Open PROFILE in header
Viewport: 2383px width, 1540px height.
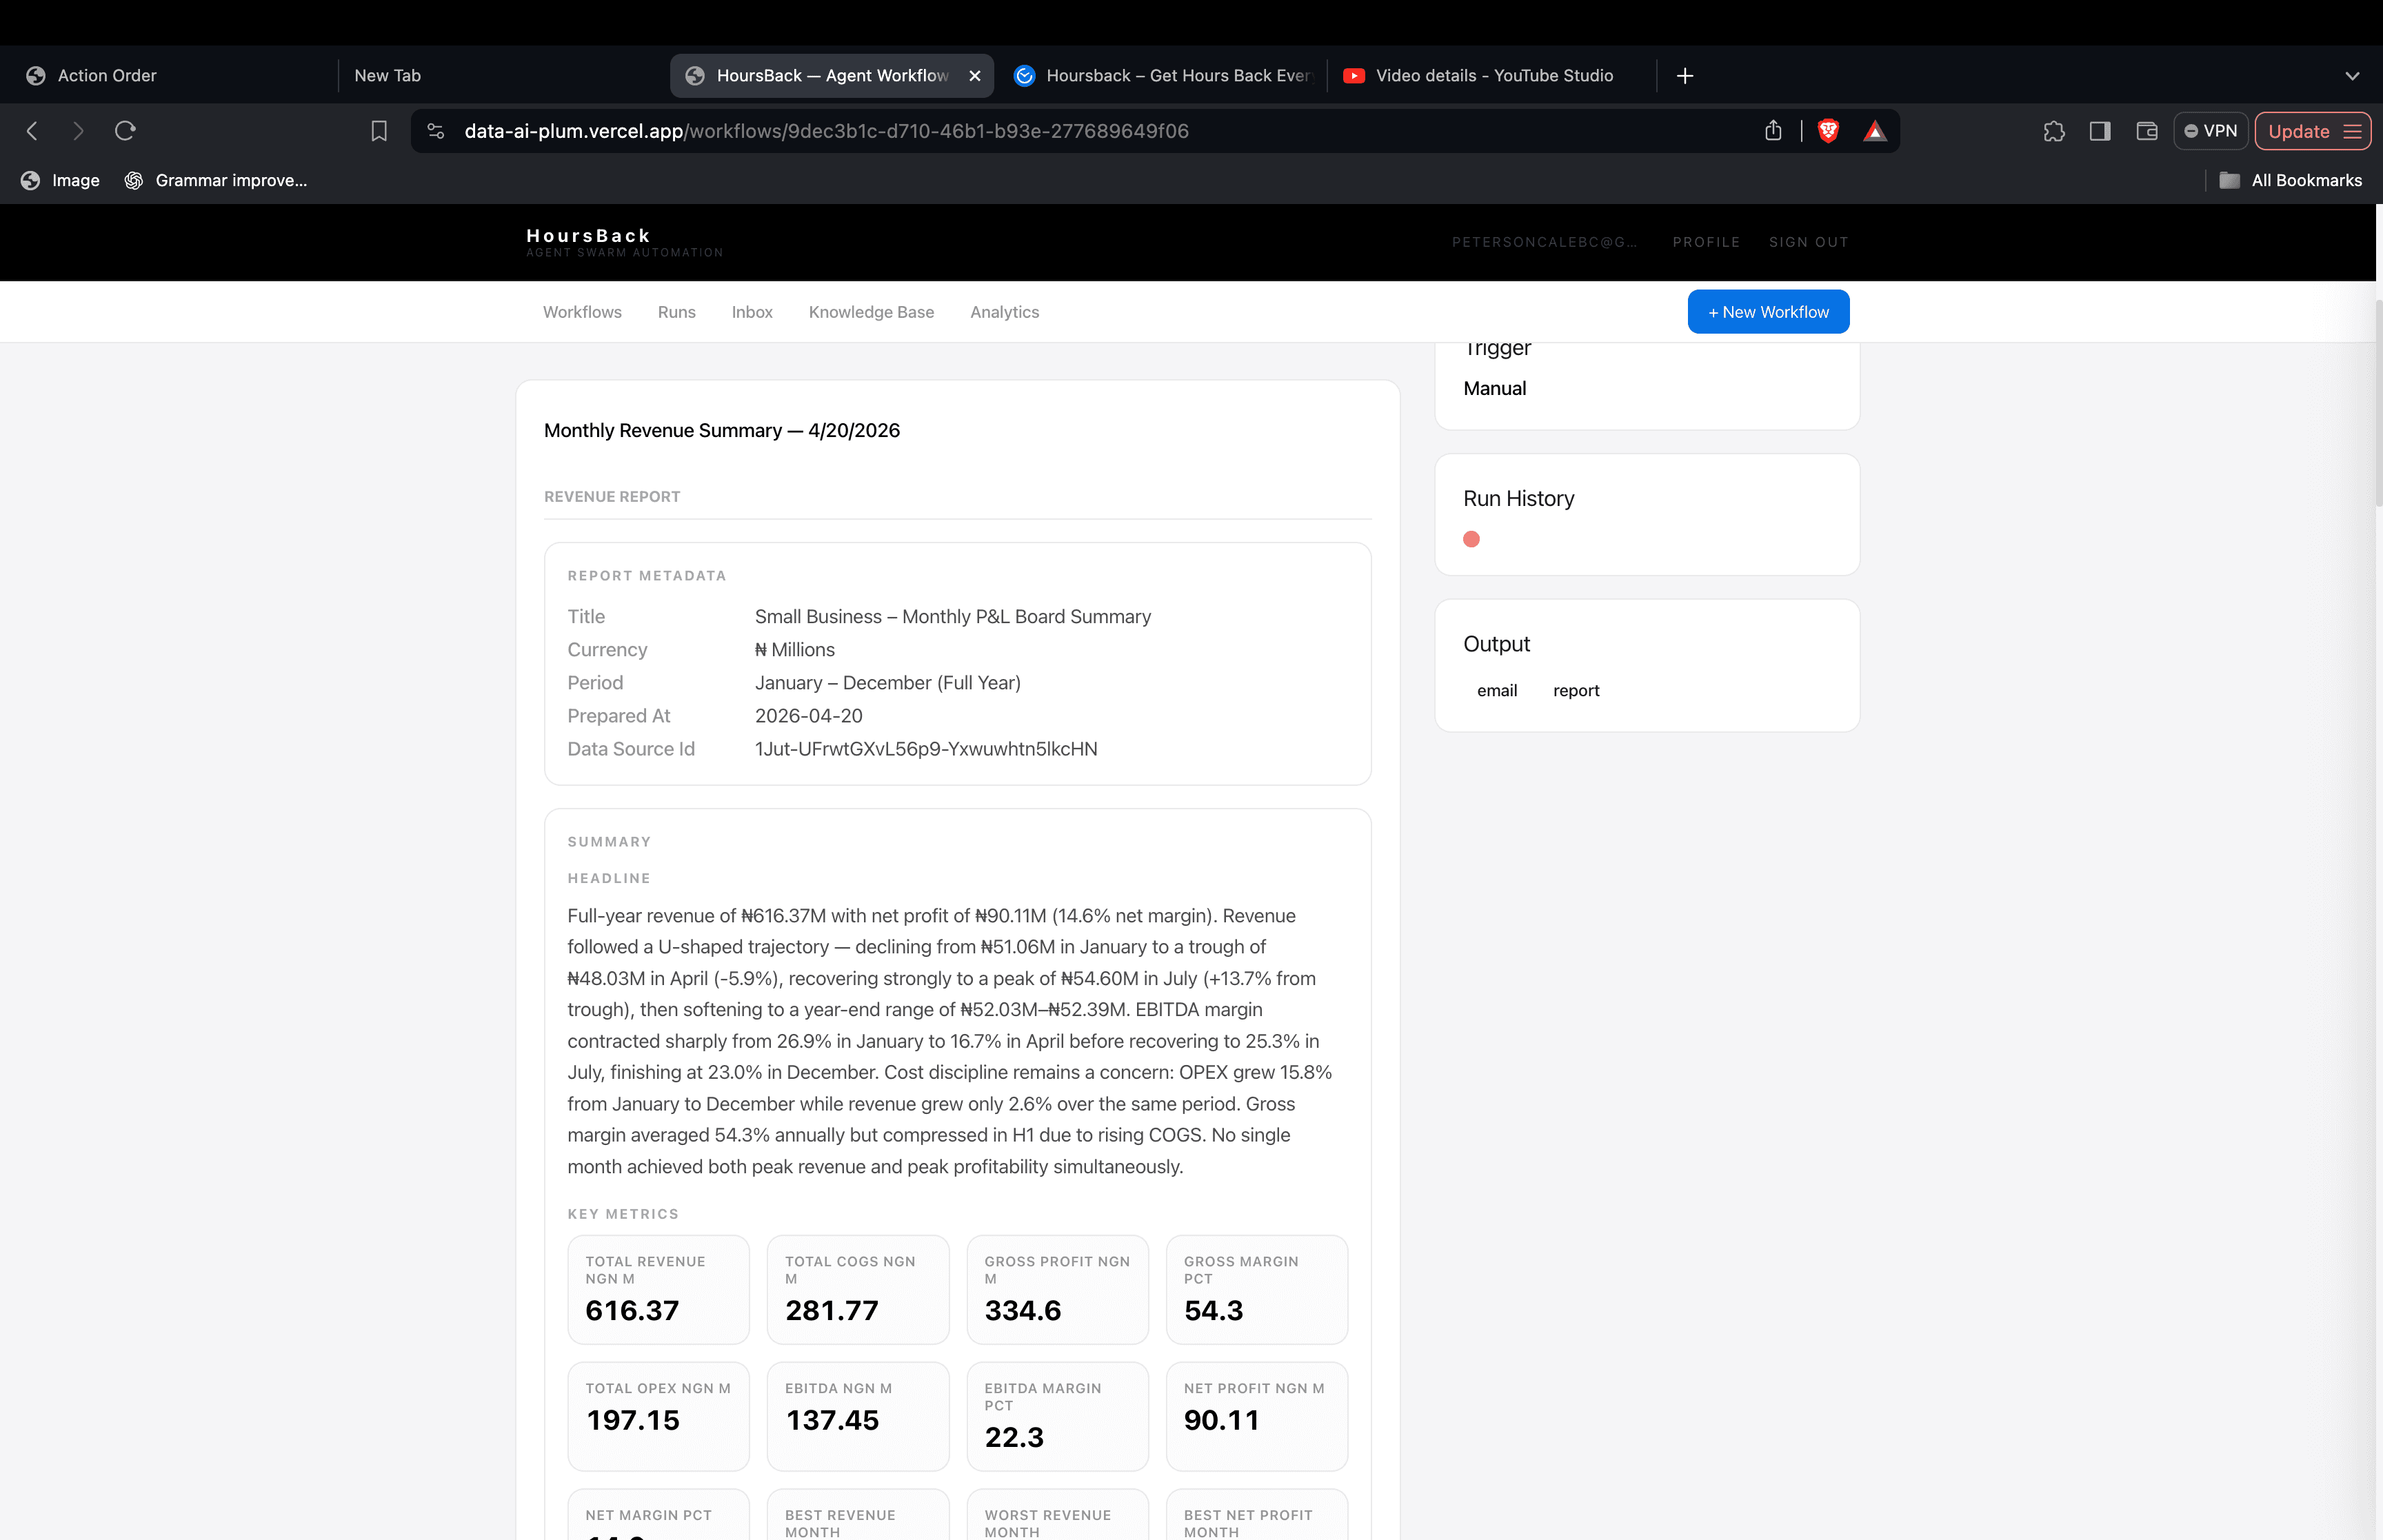click(x=1706, y=242)
